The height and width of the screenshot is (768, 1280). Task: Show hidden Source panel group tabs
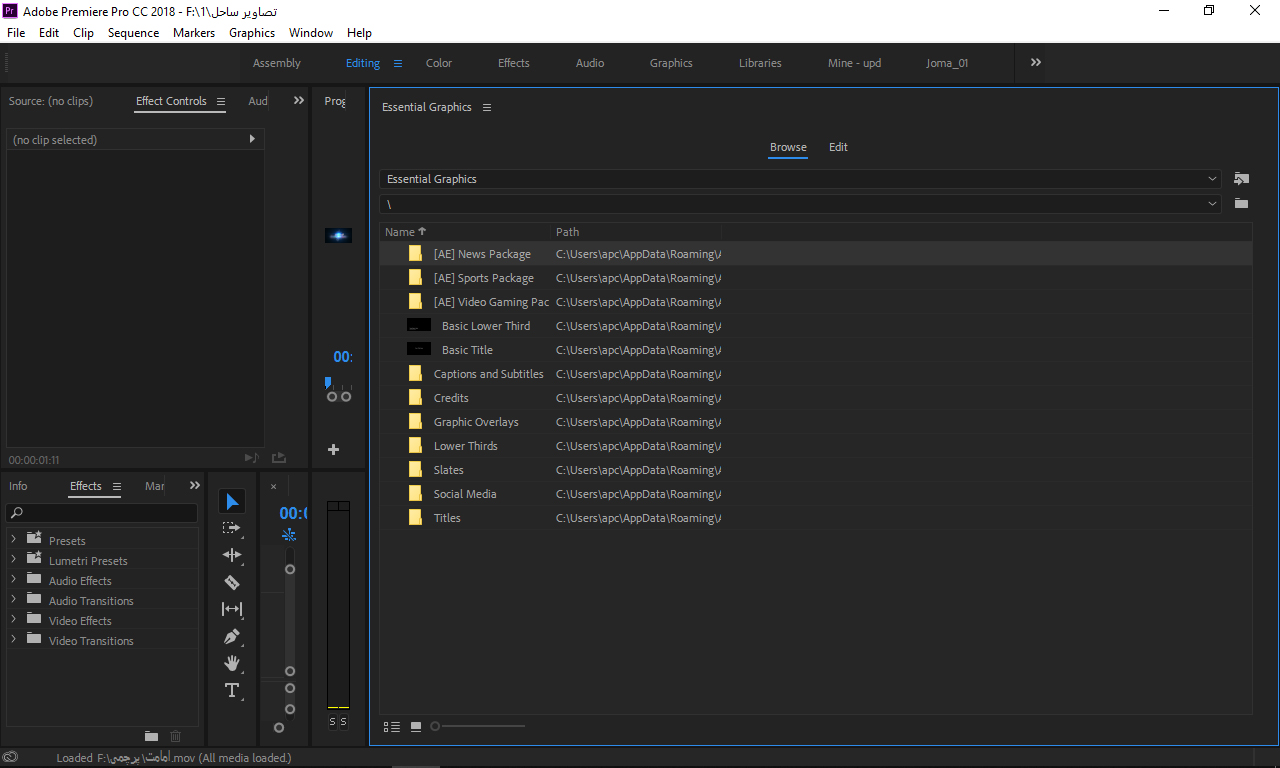(298, 100)
